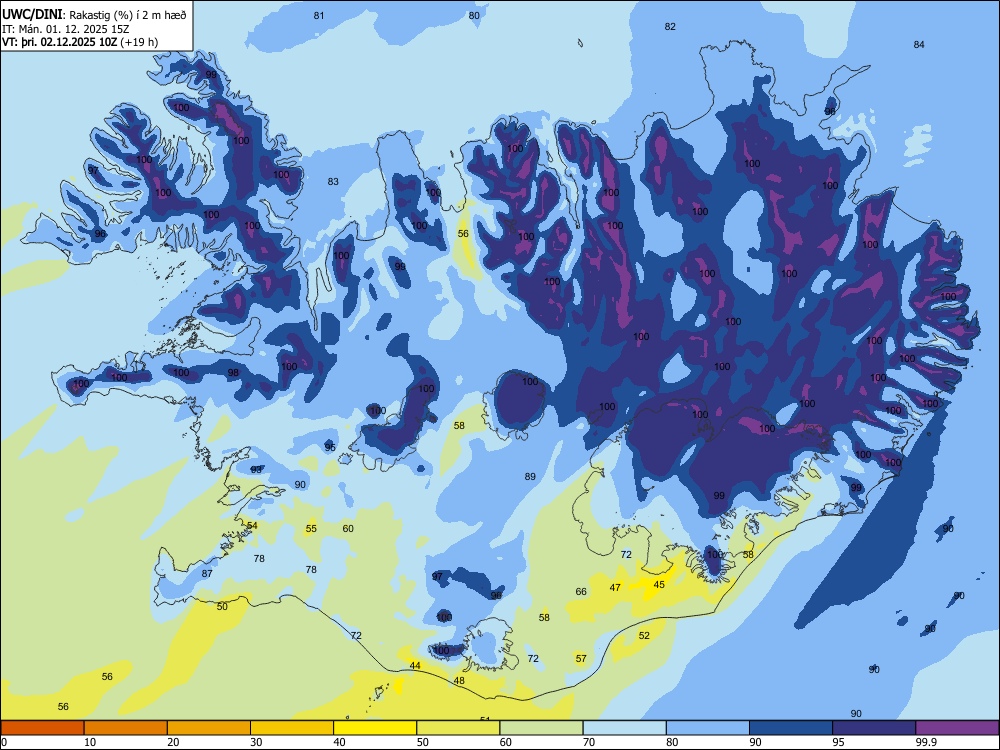This screenshot has height=750, width=1000.
Task: Click the '20' legend scale label
Action: 173,742
